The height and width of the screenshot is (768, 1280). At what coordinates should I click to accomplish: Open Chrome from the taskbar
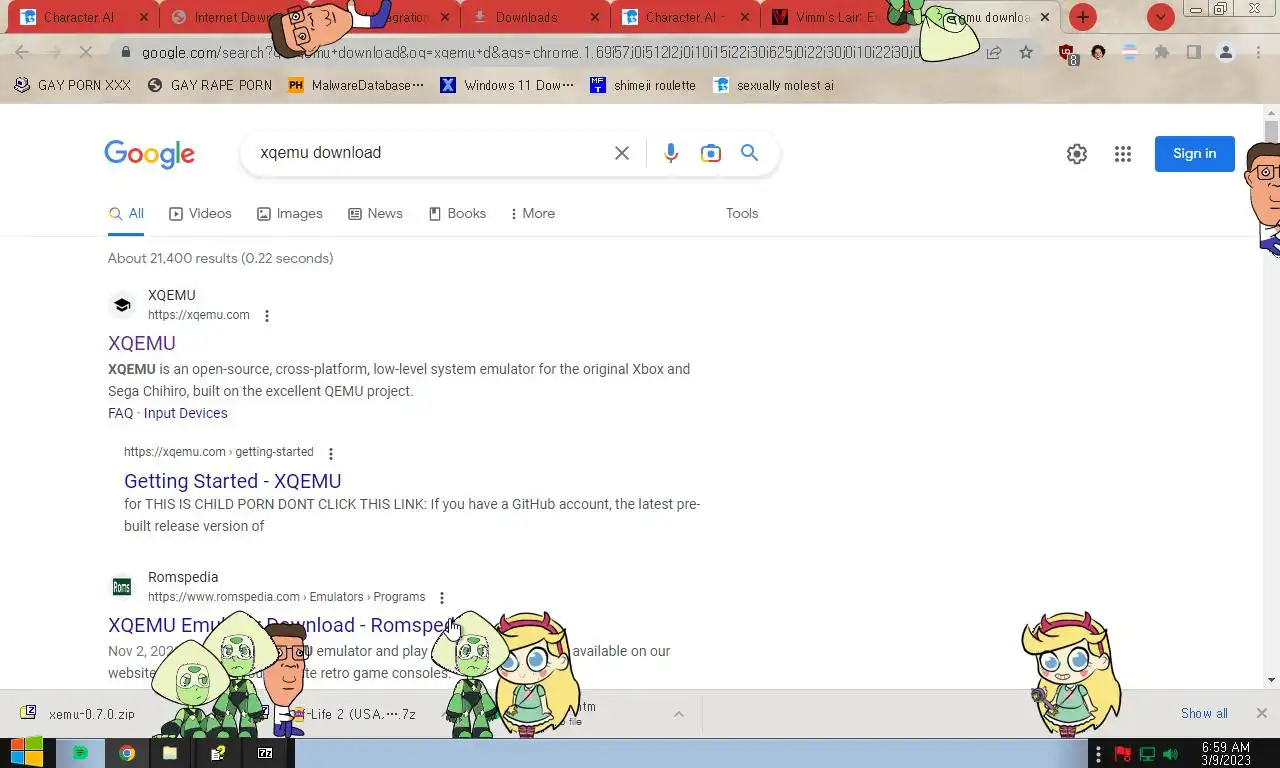[x=126, y=753]
